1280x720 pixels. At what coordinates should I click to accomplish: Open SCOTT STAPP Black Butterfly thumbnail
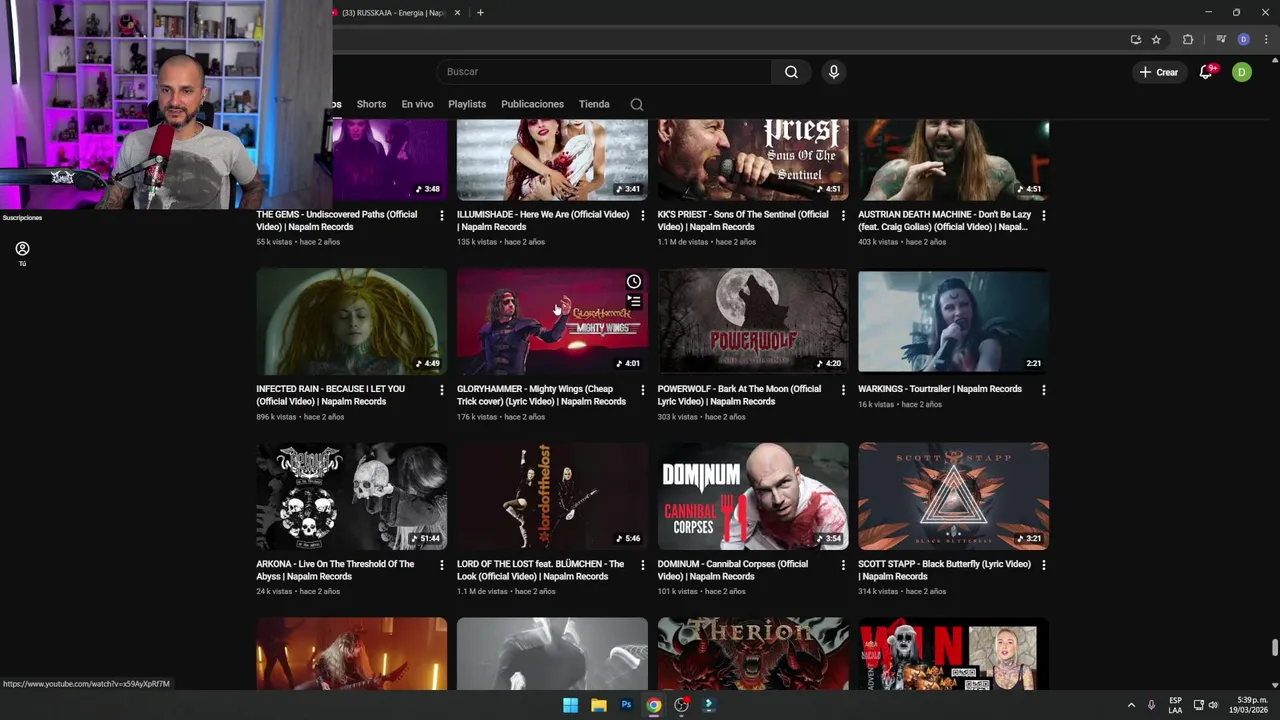(953, 496)
